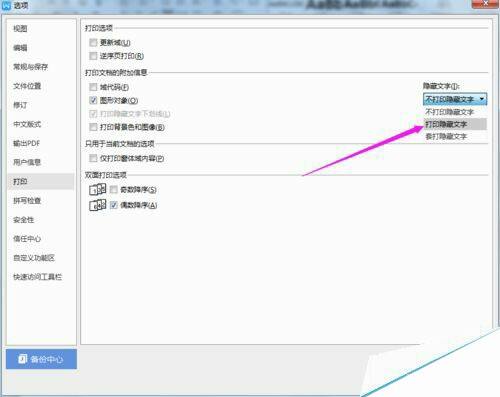Uncheck the 图形对象(O) checkbox
The width and height of the screenshot is (500, 397).
[x=93, y=100]
